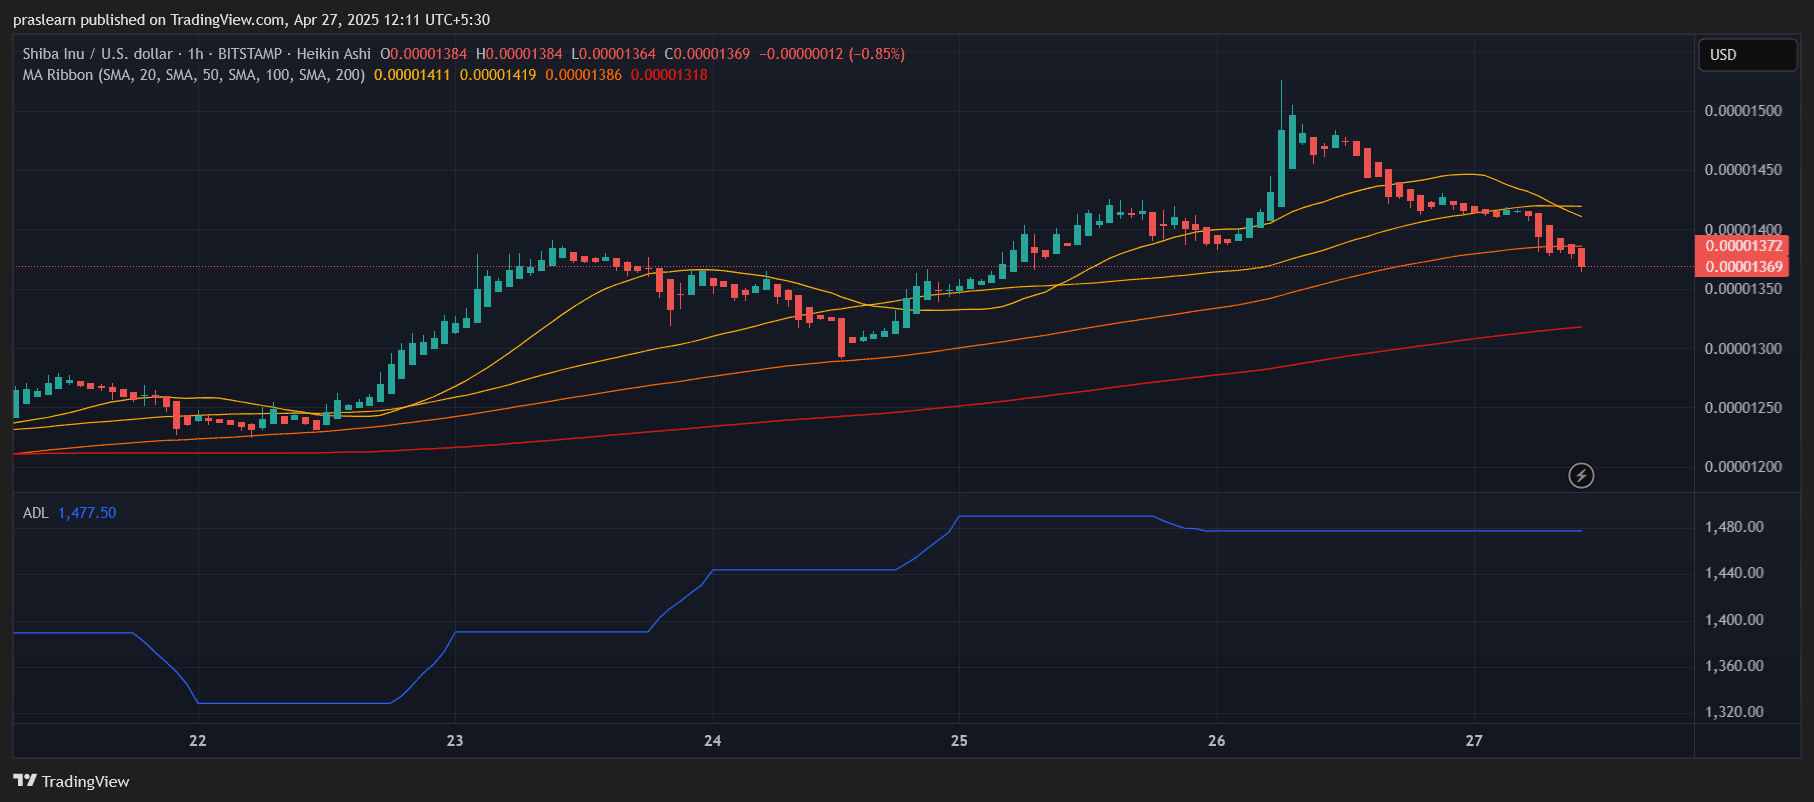Click the −0.00000012 (−0.85%) change value
The image size is (1814, 802).
point(832,54)
